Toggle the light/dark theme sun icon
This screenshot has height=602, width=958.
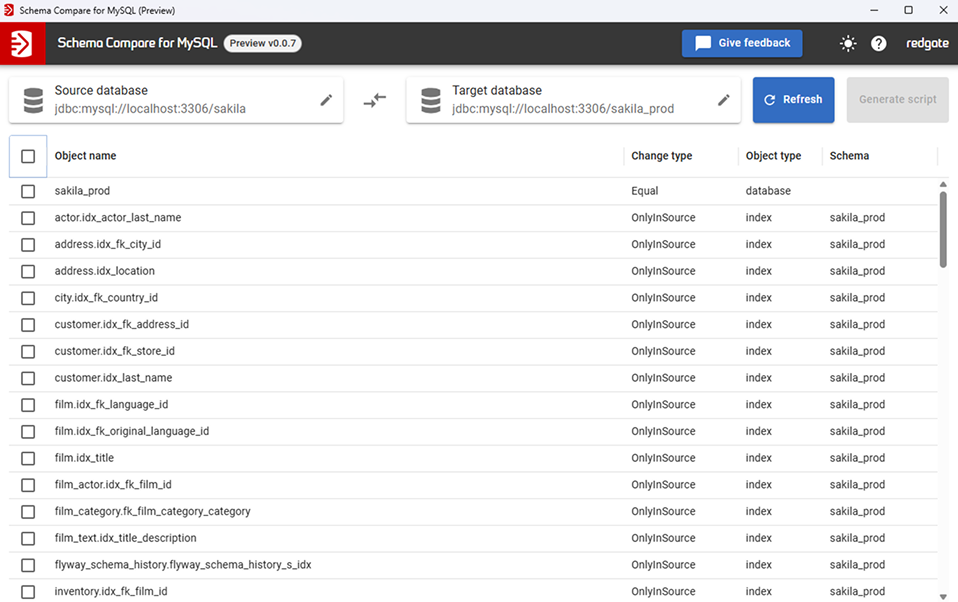coord(847,43)
